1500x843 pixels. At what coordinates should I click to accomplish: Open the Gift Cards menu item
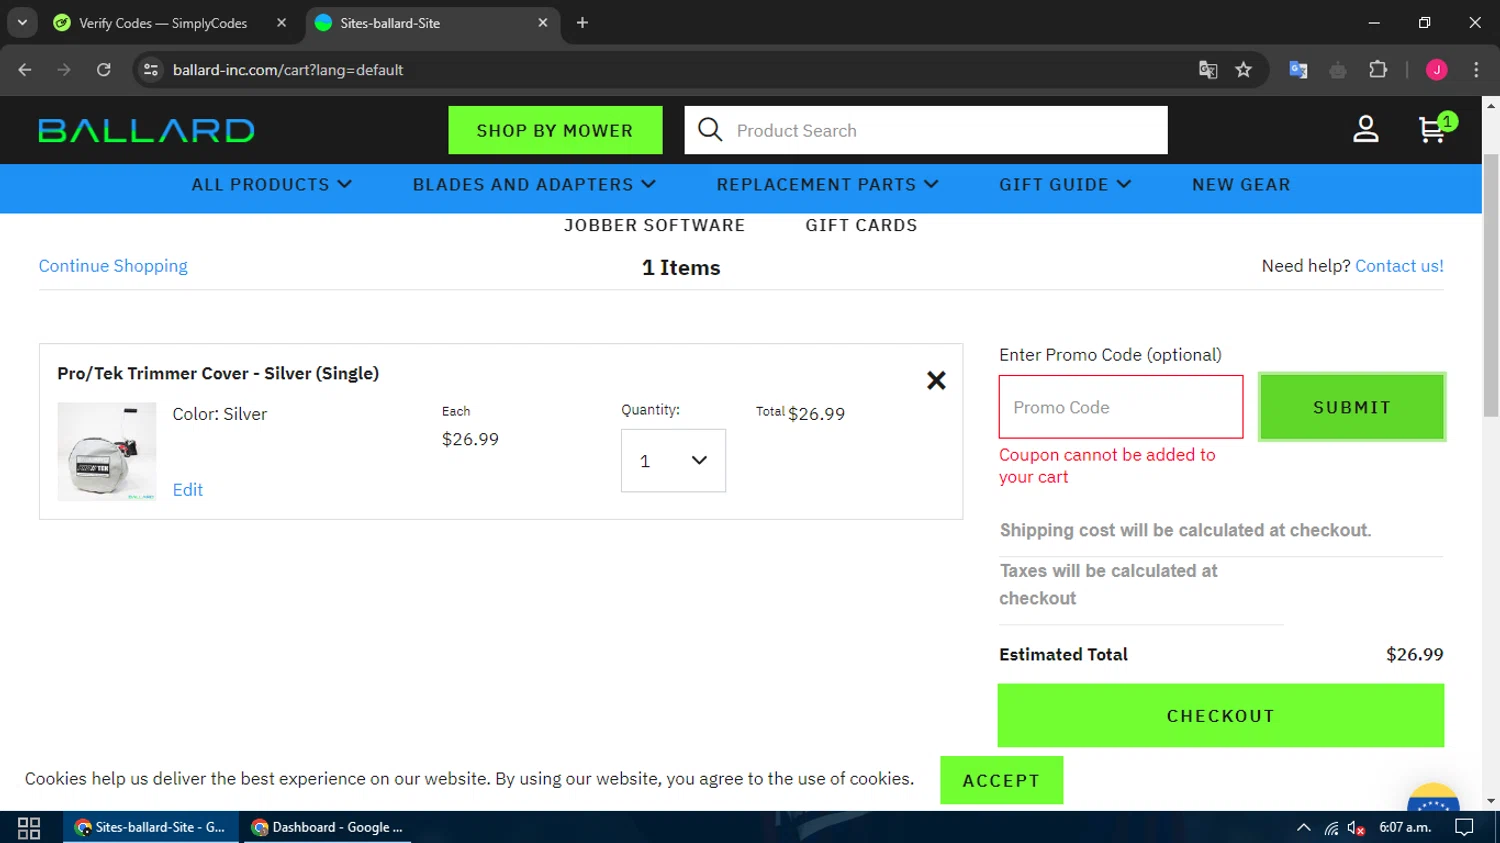coord(861,225)
